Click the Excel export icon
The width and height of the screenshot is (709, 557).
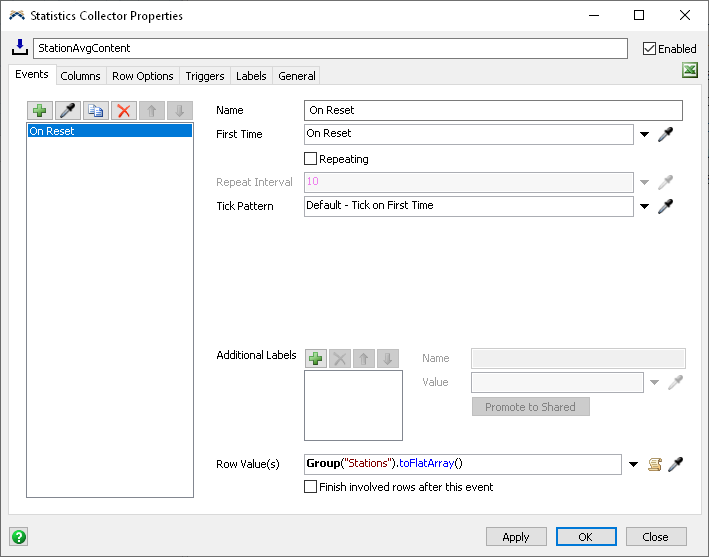(x=689, y=71)
